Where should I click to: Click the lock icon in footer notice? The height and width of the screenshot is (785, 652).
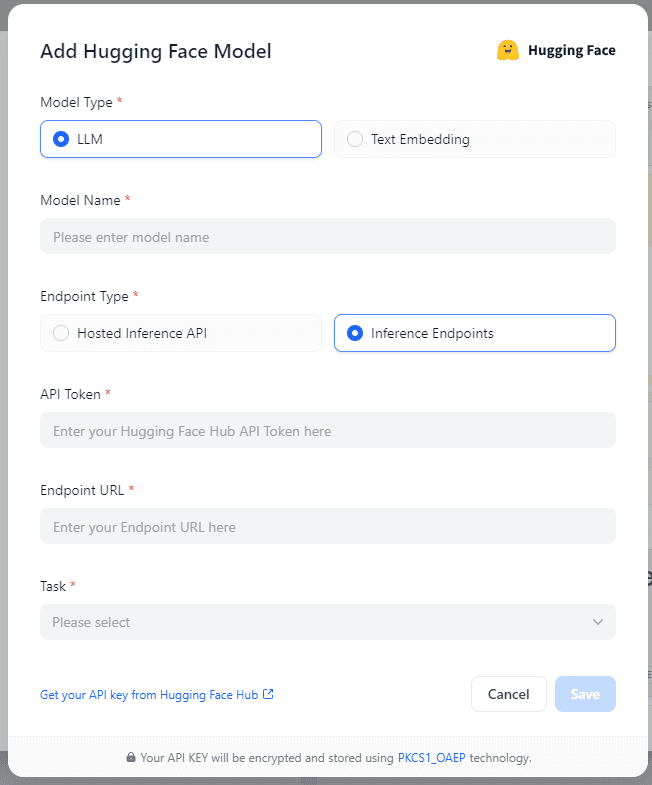click(131, 758)
